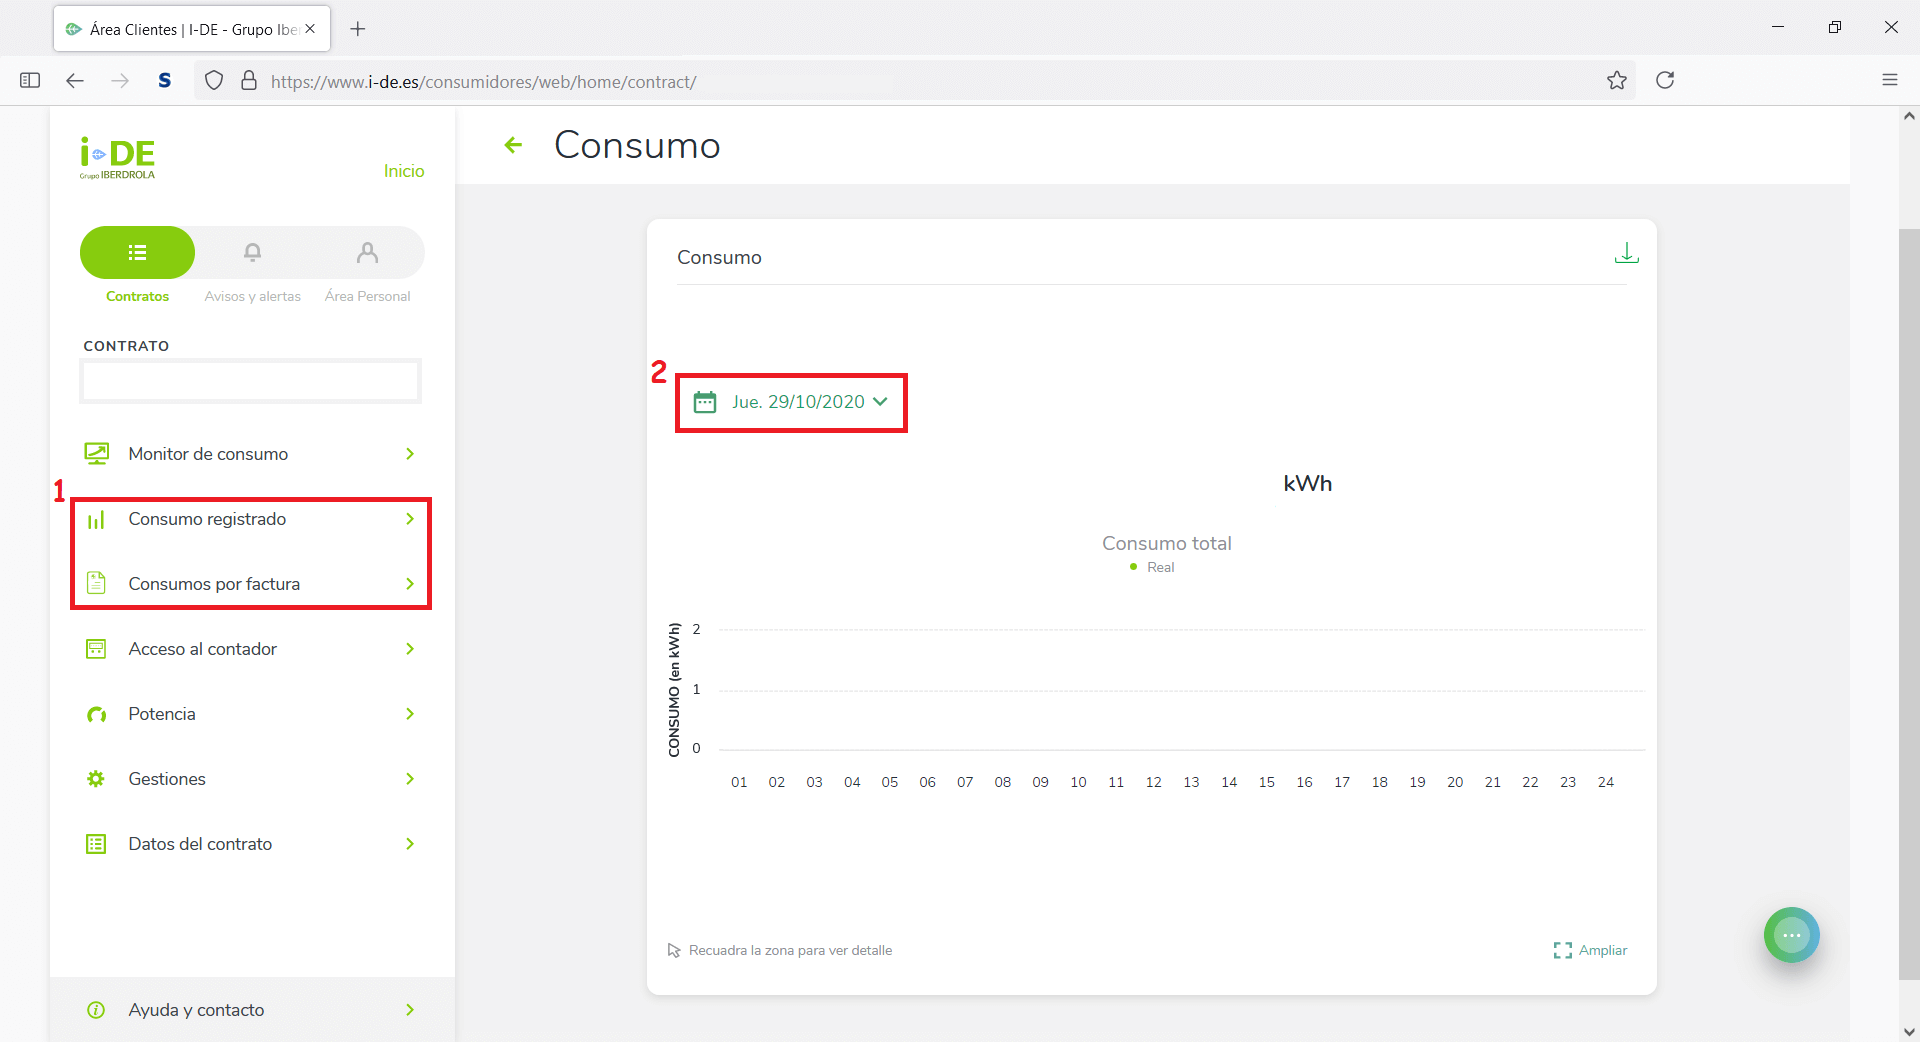
Task: Open the browser hamburger menu
Action: pyautogui.click(x=1889, y=81)
